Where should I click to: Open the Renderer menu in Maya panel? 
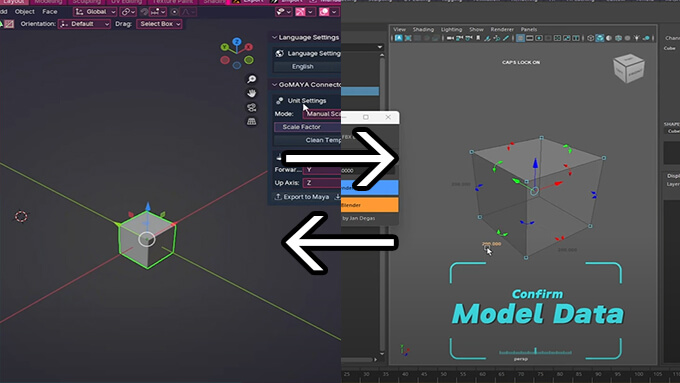pos(502,29)
